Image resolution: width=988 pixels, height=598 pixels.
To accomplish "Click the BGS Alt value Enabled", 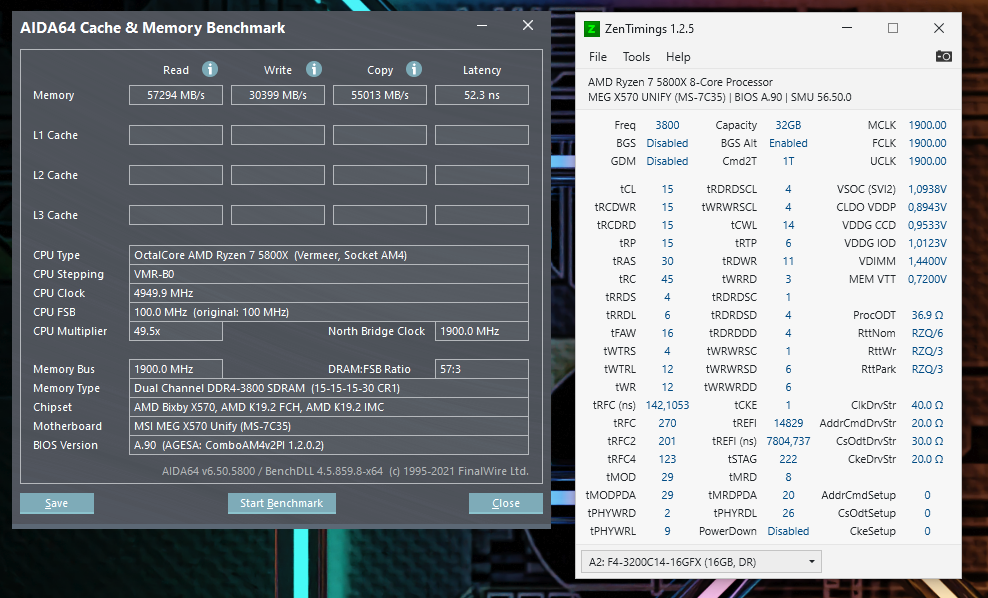I will 788,143.
